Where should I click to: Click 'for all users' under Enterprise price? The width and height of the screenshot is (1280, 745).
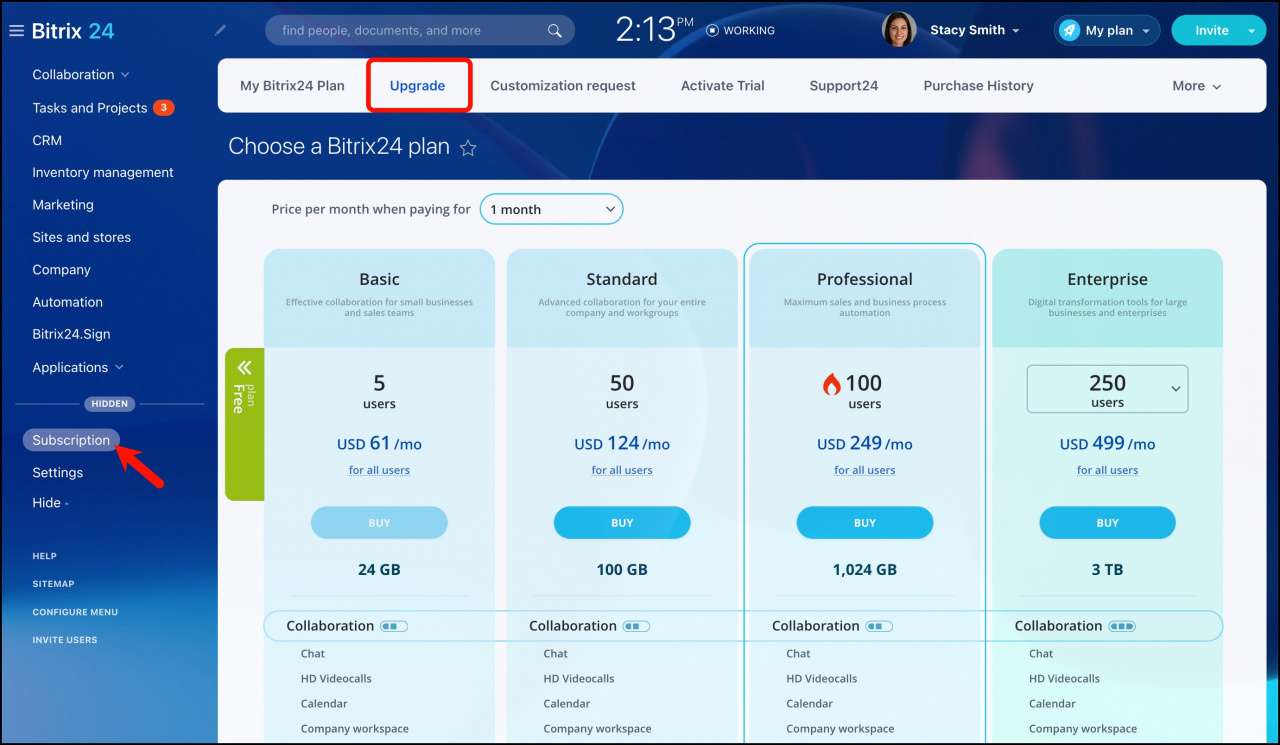pyautogui.click(x=1108, y=470)
